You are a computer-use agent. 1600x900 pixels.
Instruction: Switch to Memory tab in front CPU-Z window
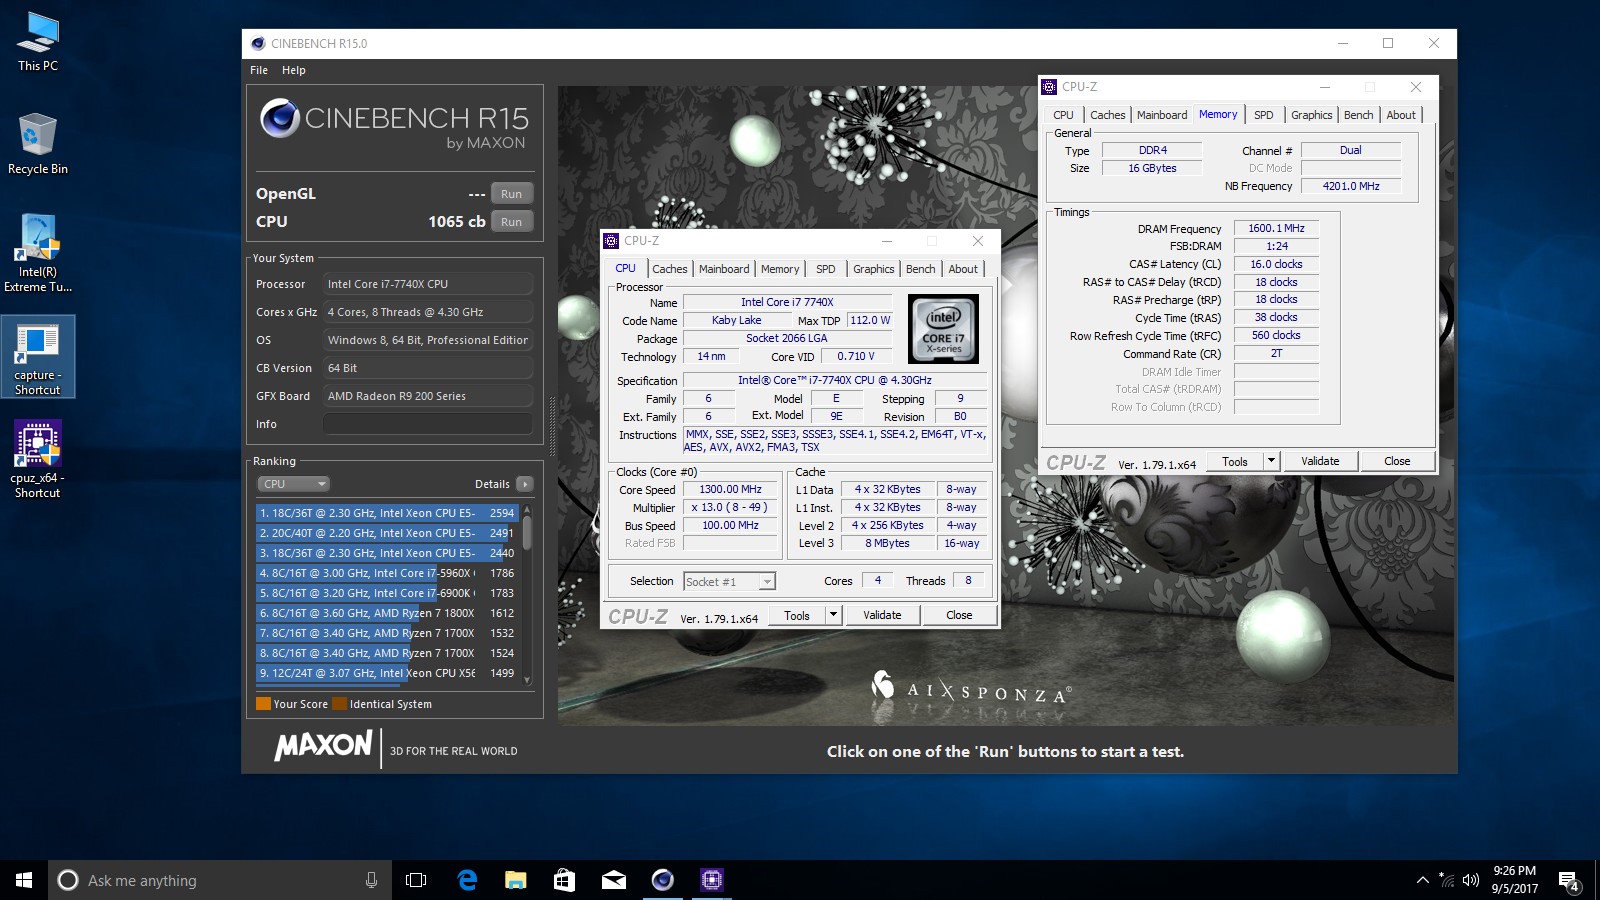pos(780,269)
